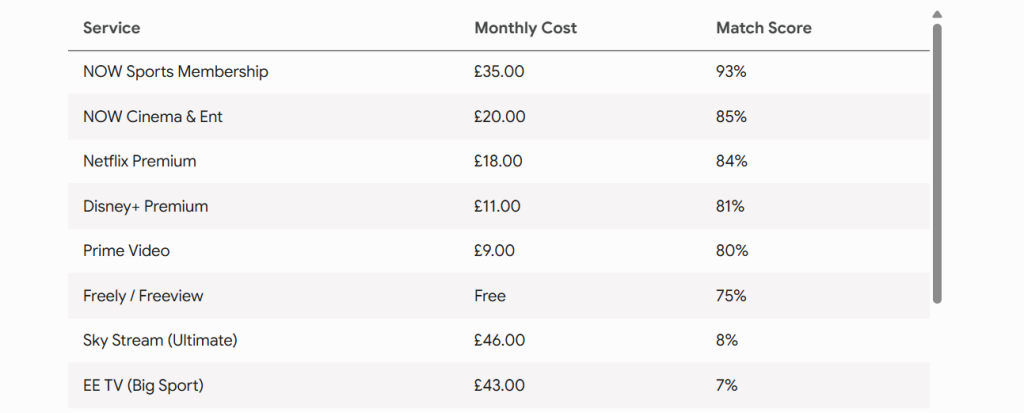The image size is (1024, 413).
Task: Click the 75% match score cell
Action: coord(731,296)
